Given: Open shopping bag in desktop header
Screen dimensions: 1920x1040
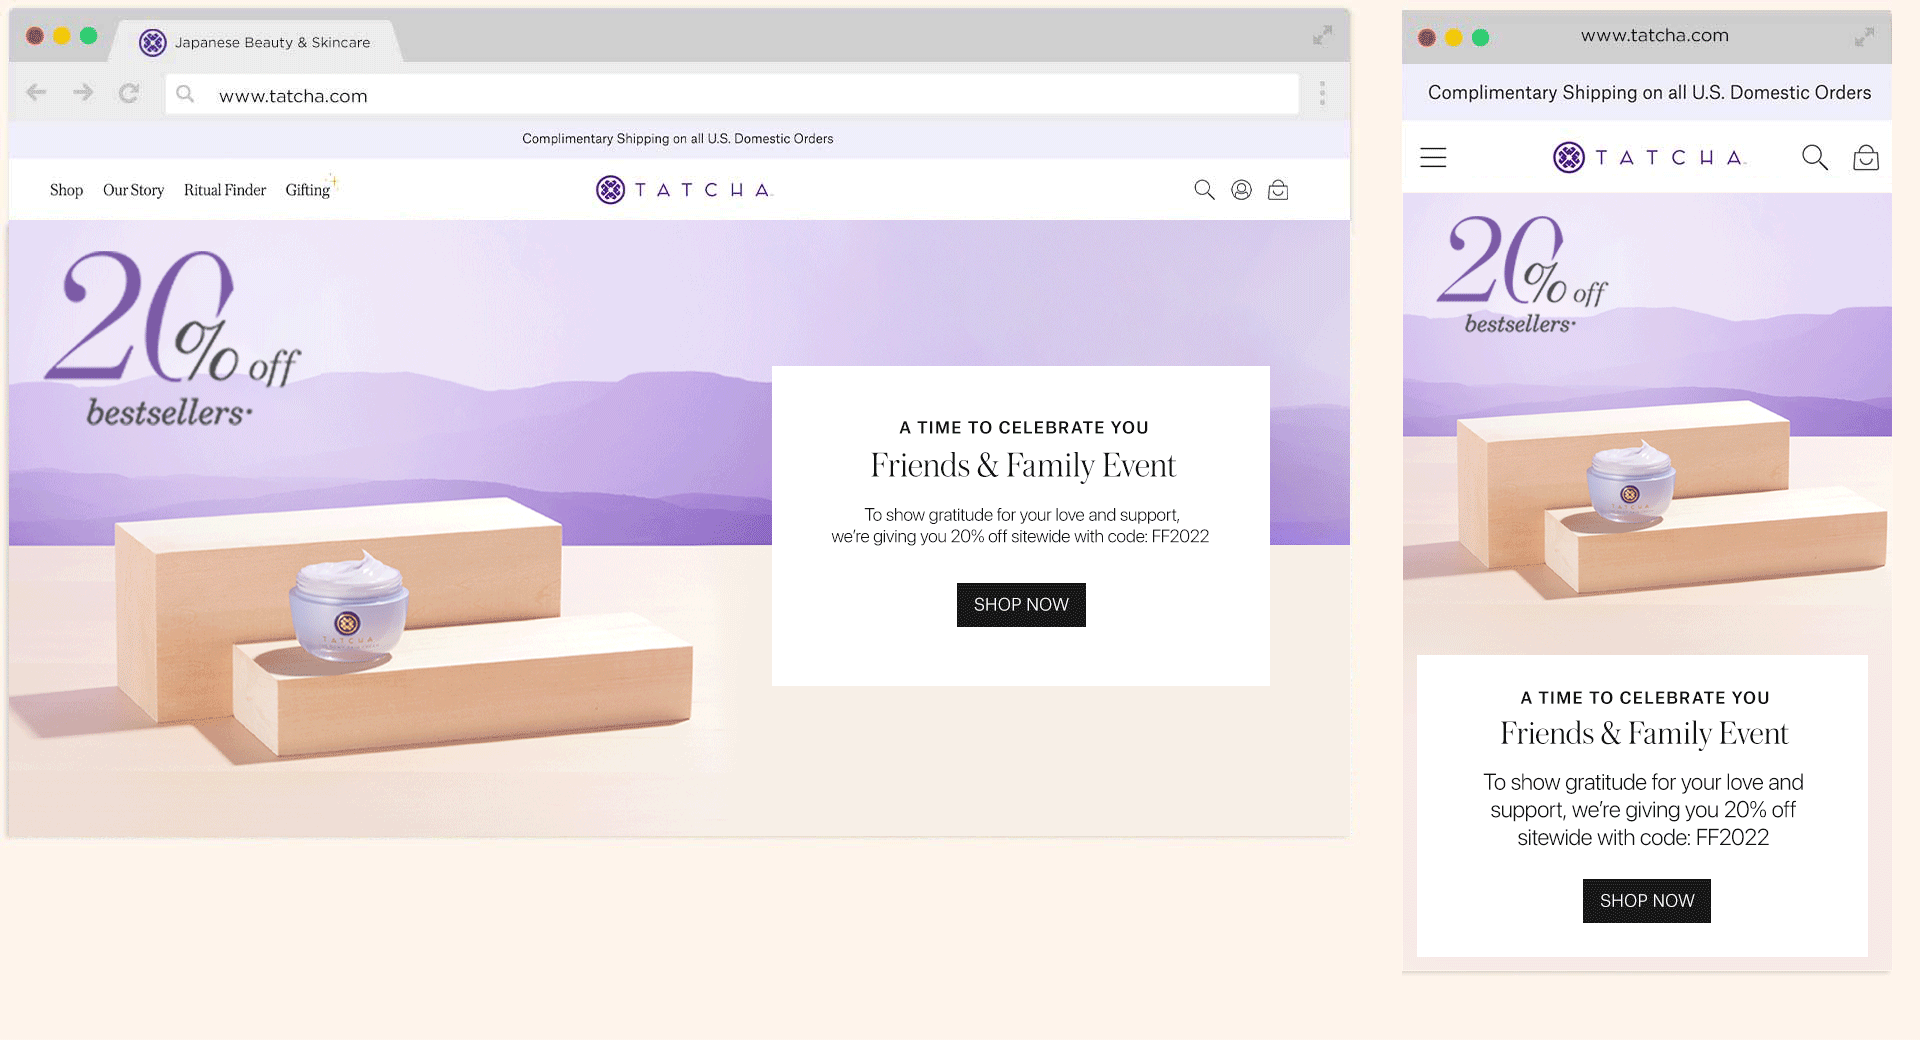Looking at the screenshot, I should tap(1278, 190).
